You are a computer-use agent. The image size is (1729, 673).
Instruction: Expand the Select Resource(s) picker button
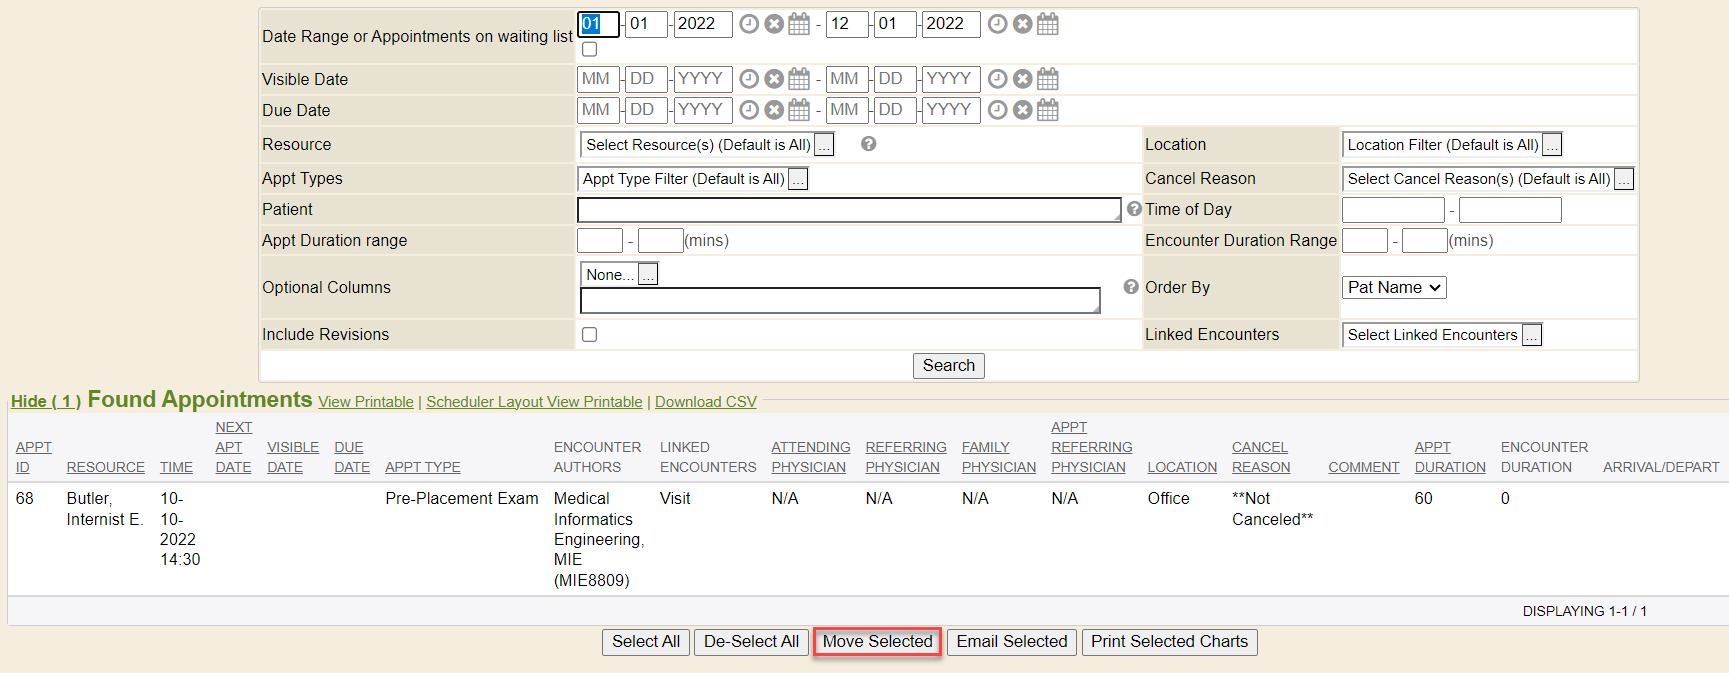(824, 146)
